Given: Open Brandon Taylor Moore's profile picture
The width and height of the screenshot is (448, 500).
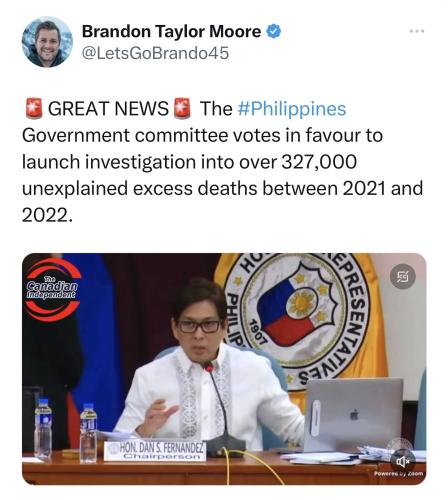Looking at the screenshot, I should click(x=47, y=42).
